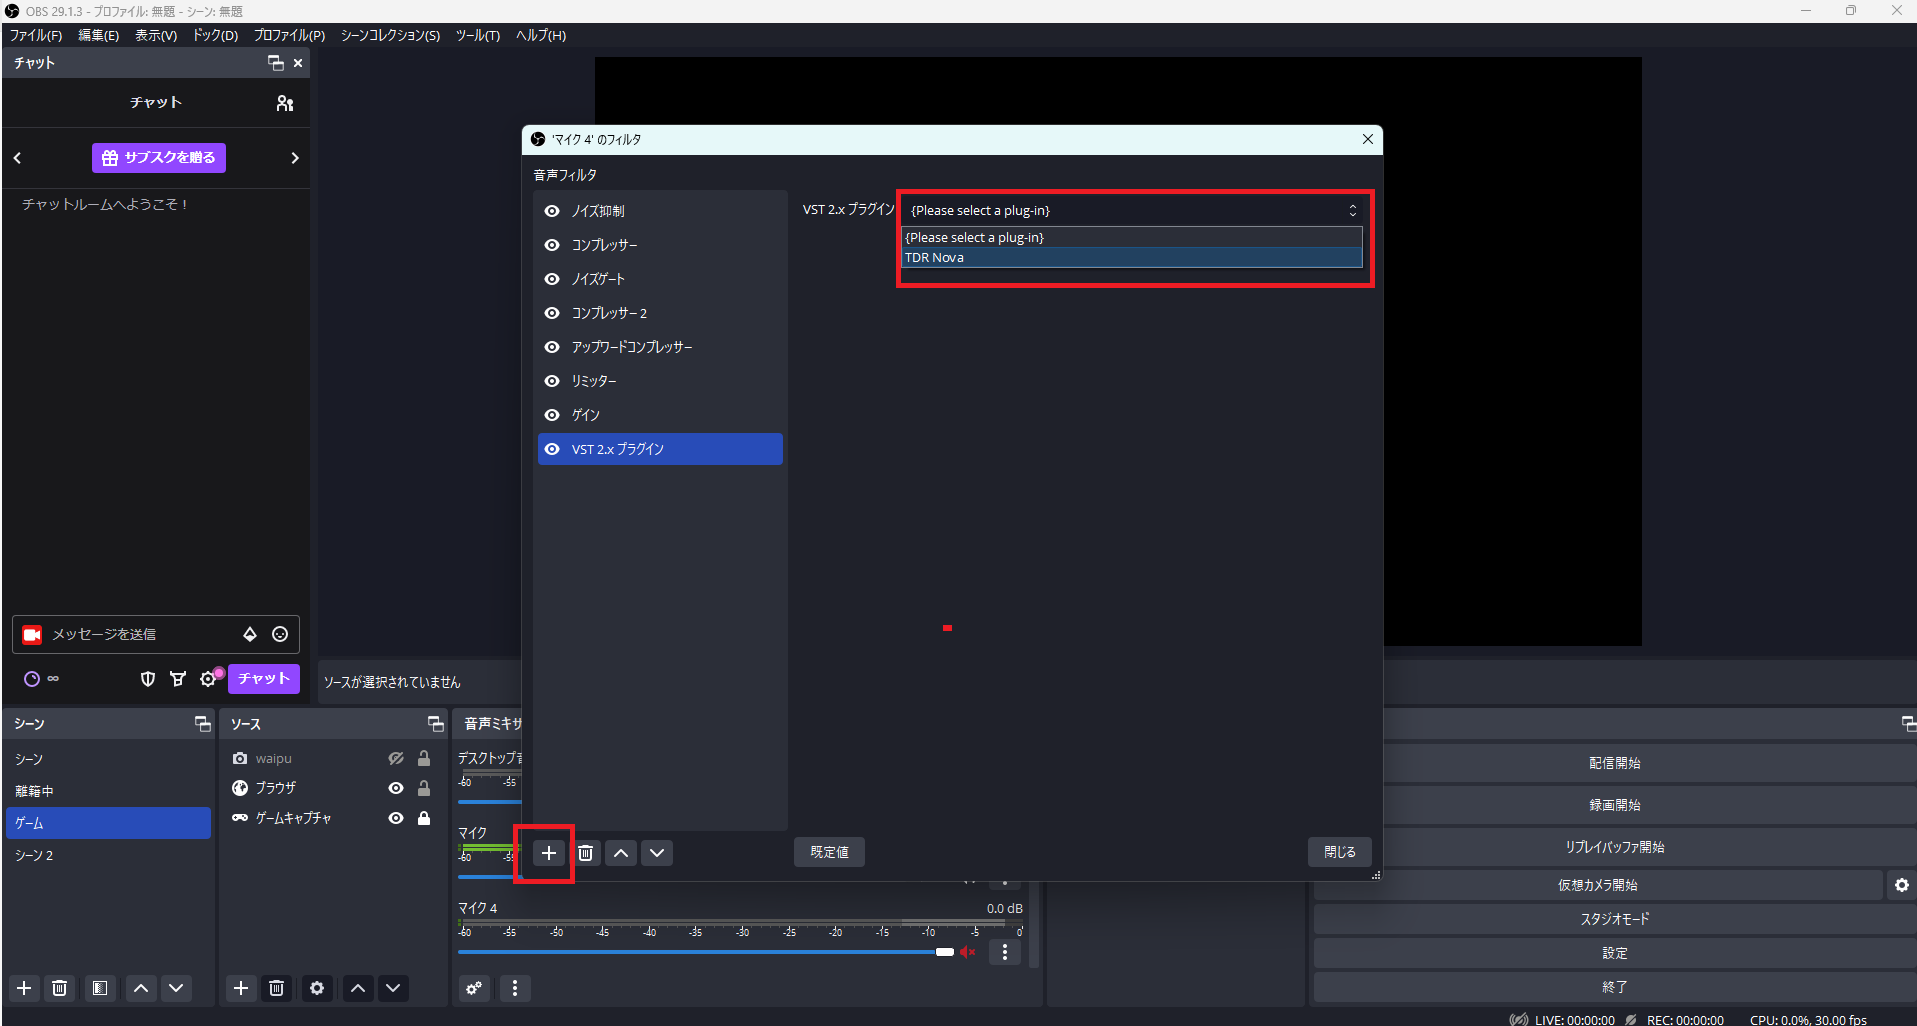
Task: Toggle visibility of アップワードコンプレッサー filter
Action: pyautogui.click(x=552, y=347)
